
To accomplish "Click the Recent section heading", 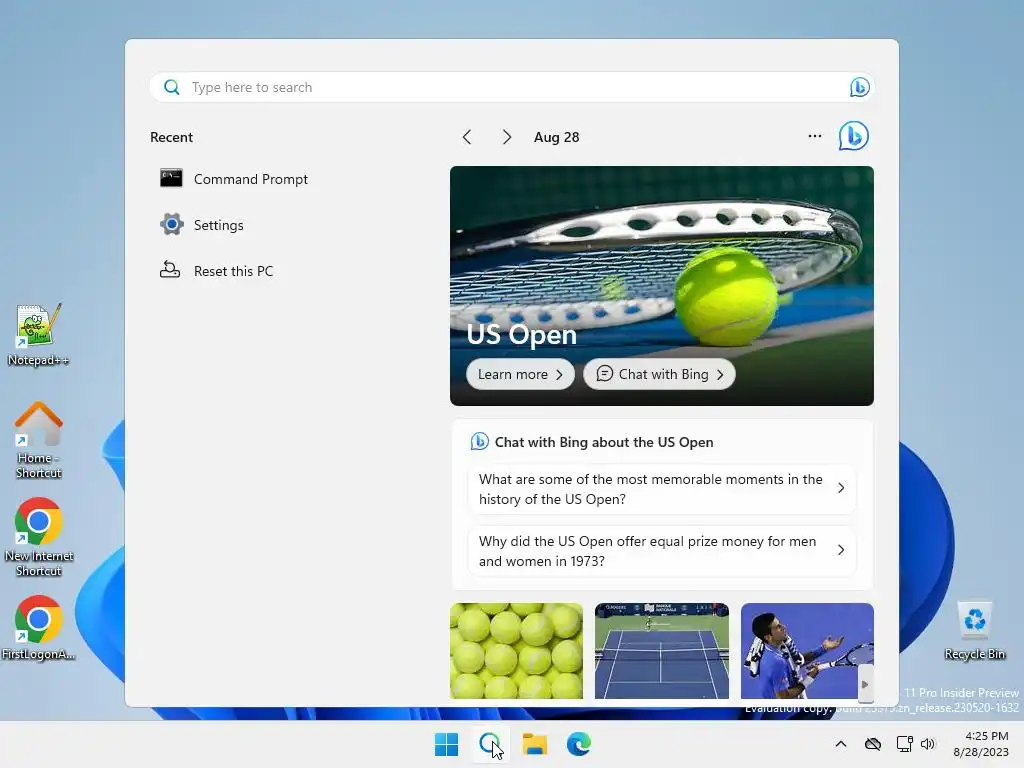I will [x=171, y=137].
